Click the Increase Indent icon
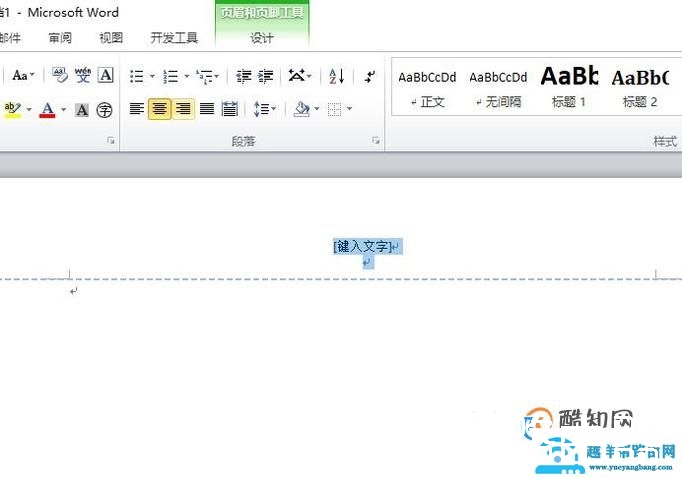 (x=265, y=77)
